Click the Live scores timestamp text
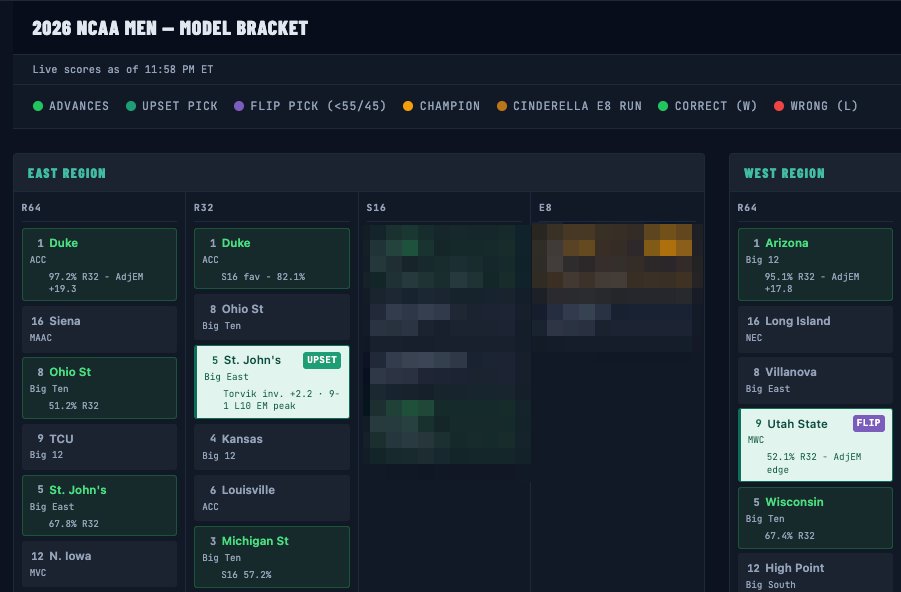 click(122, 69)
